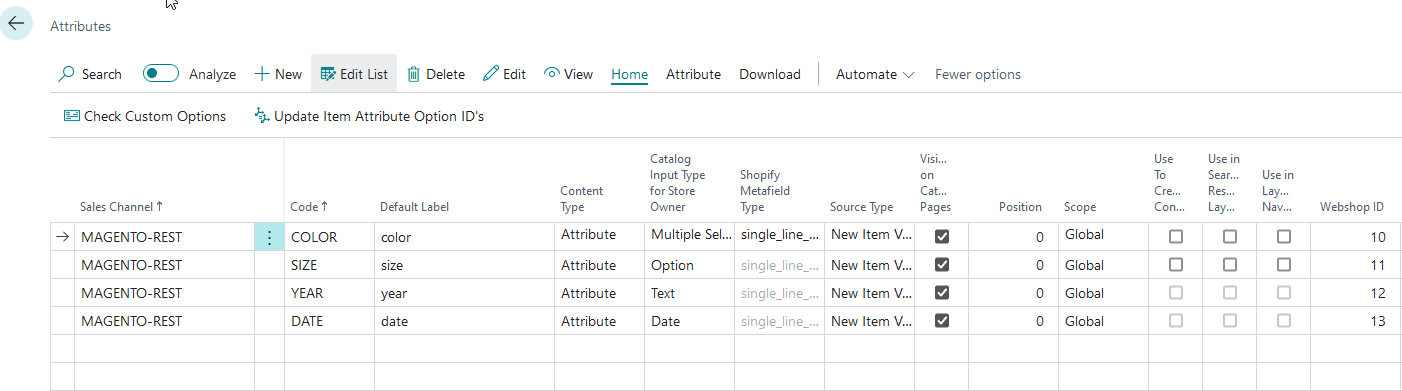The height and width of the screenshot is (391, 1402).
Task: Click the back arrow button
Action: [x=16, y=23]
